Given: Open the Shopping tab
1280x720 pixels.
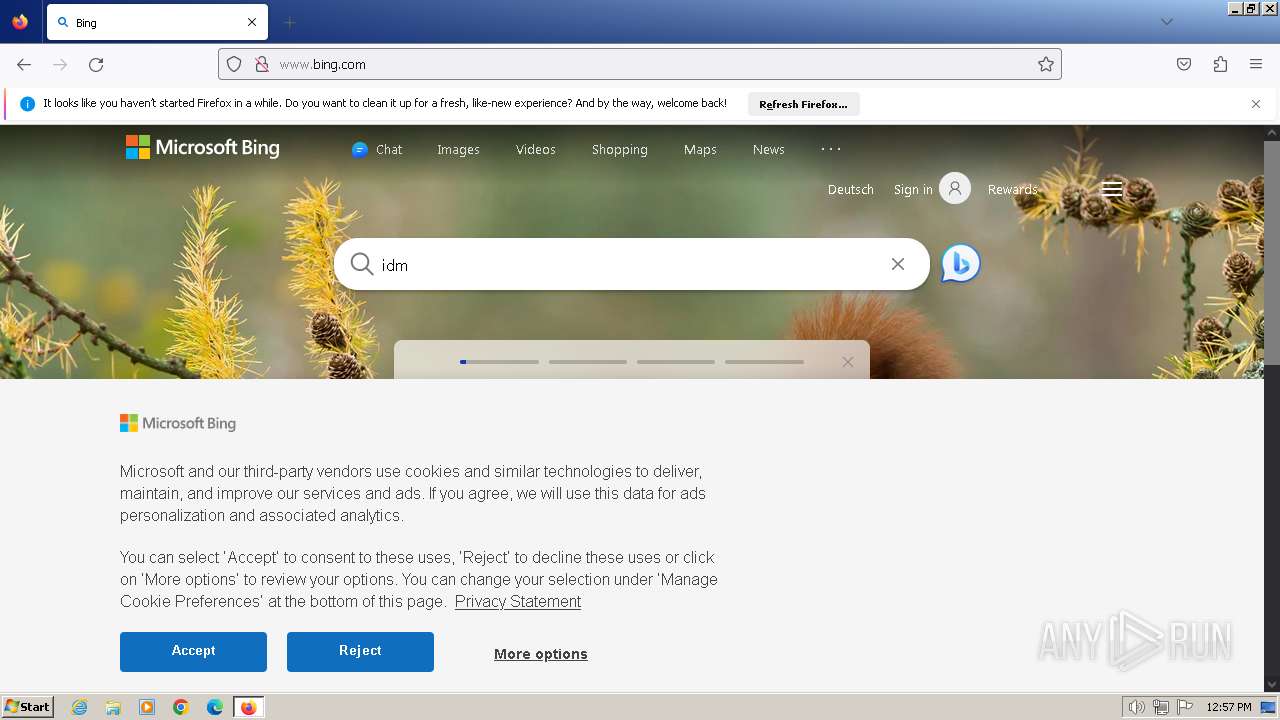Looking at the screenshot, I should 620,149.
